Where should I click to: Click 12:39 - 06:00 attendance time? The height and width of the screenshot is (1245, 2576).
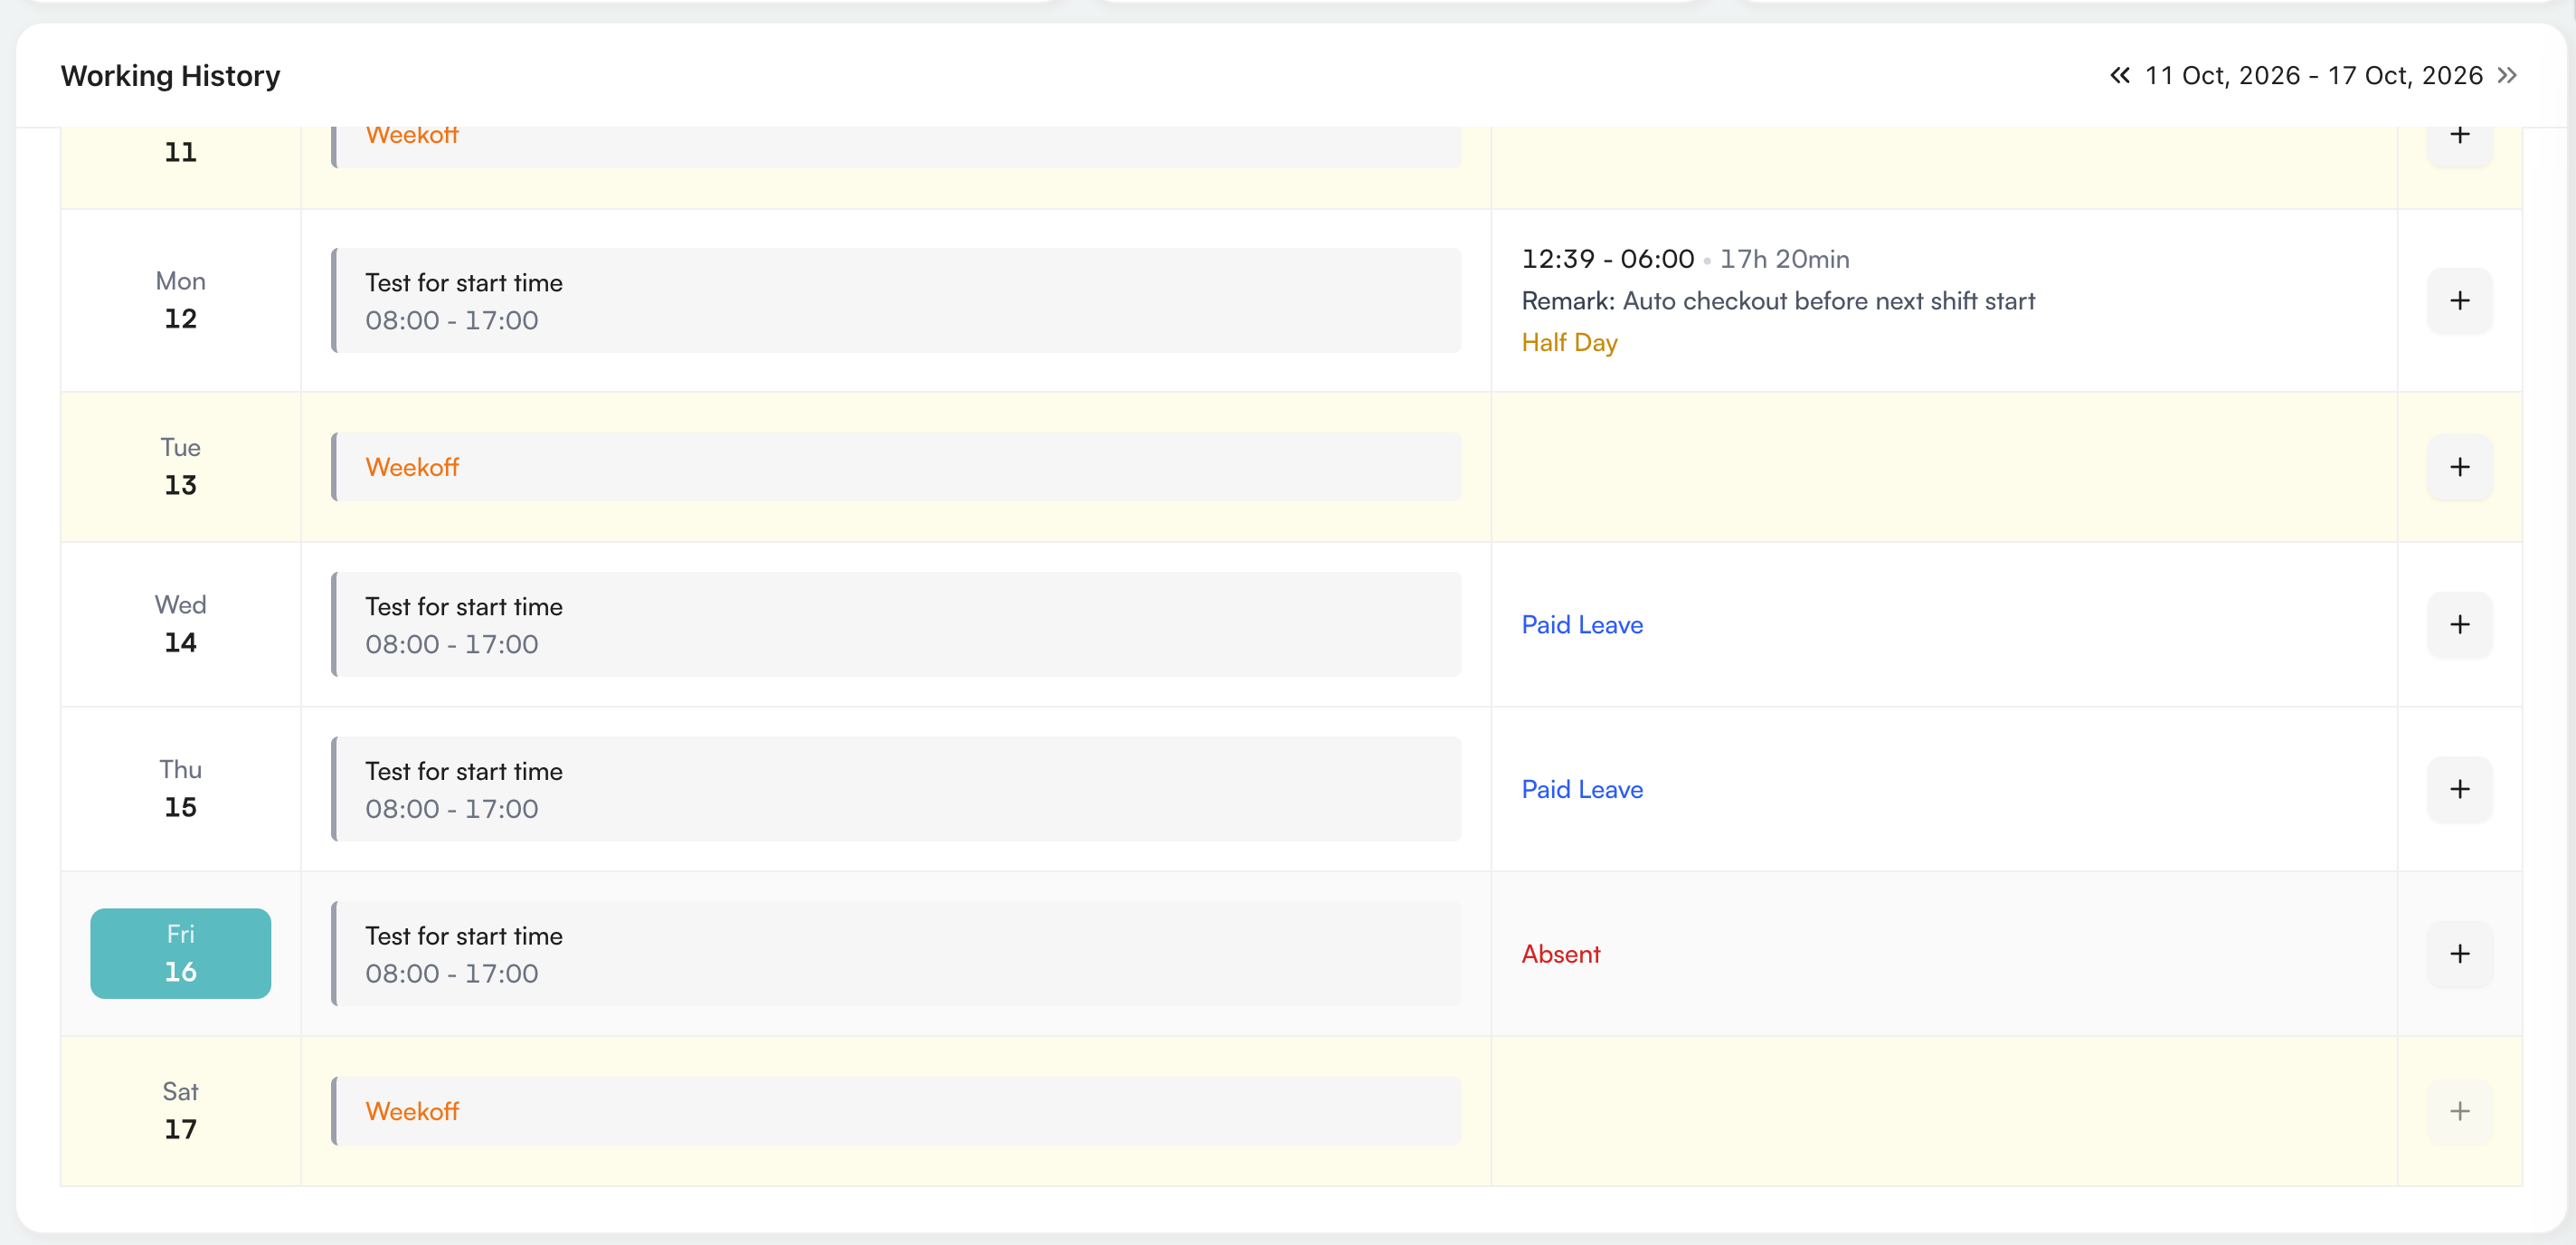point(1608,259)
